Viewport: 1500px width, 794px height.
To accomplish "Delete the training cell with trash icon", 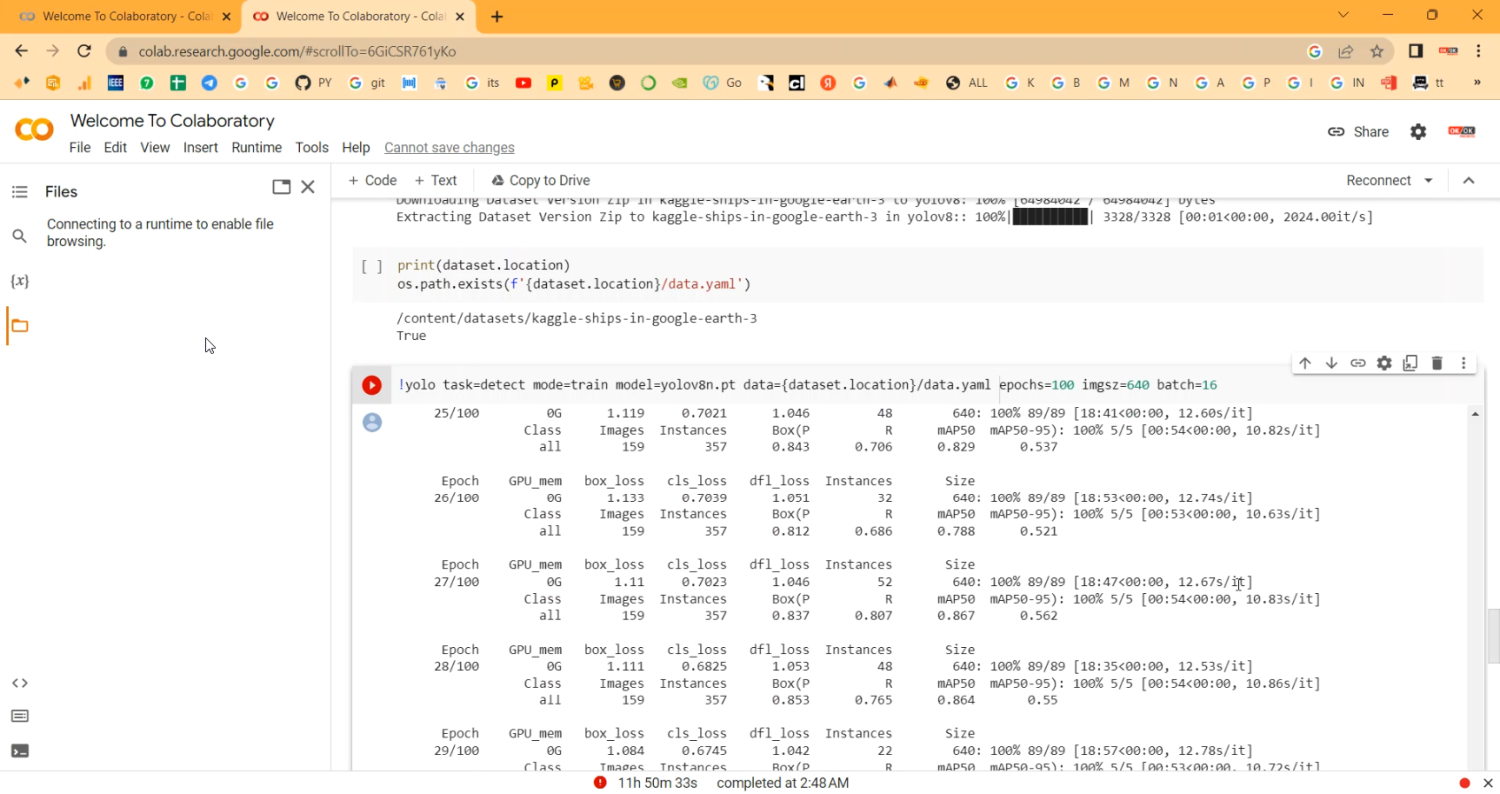I will 1437,363.
